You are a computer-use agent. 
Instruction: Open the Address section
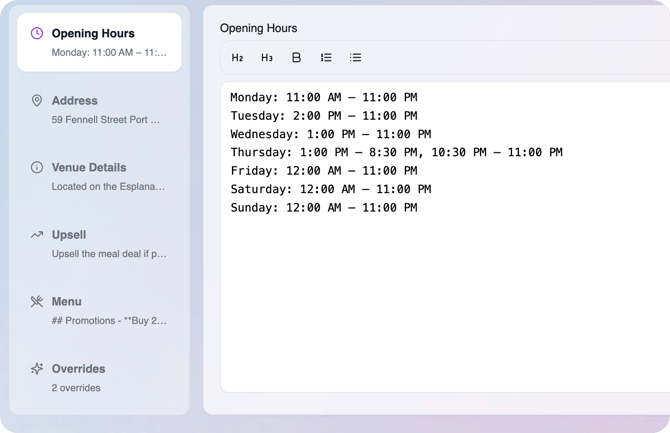click(x=99, y=109)
